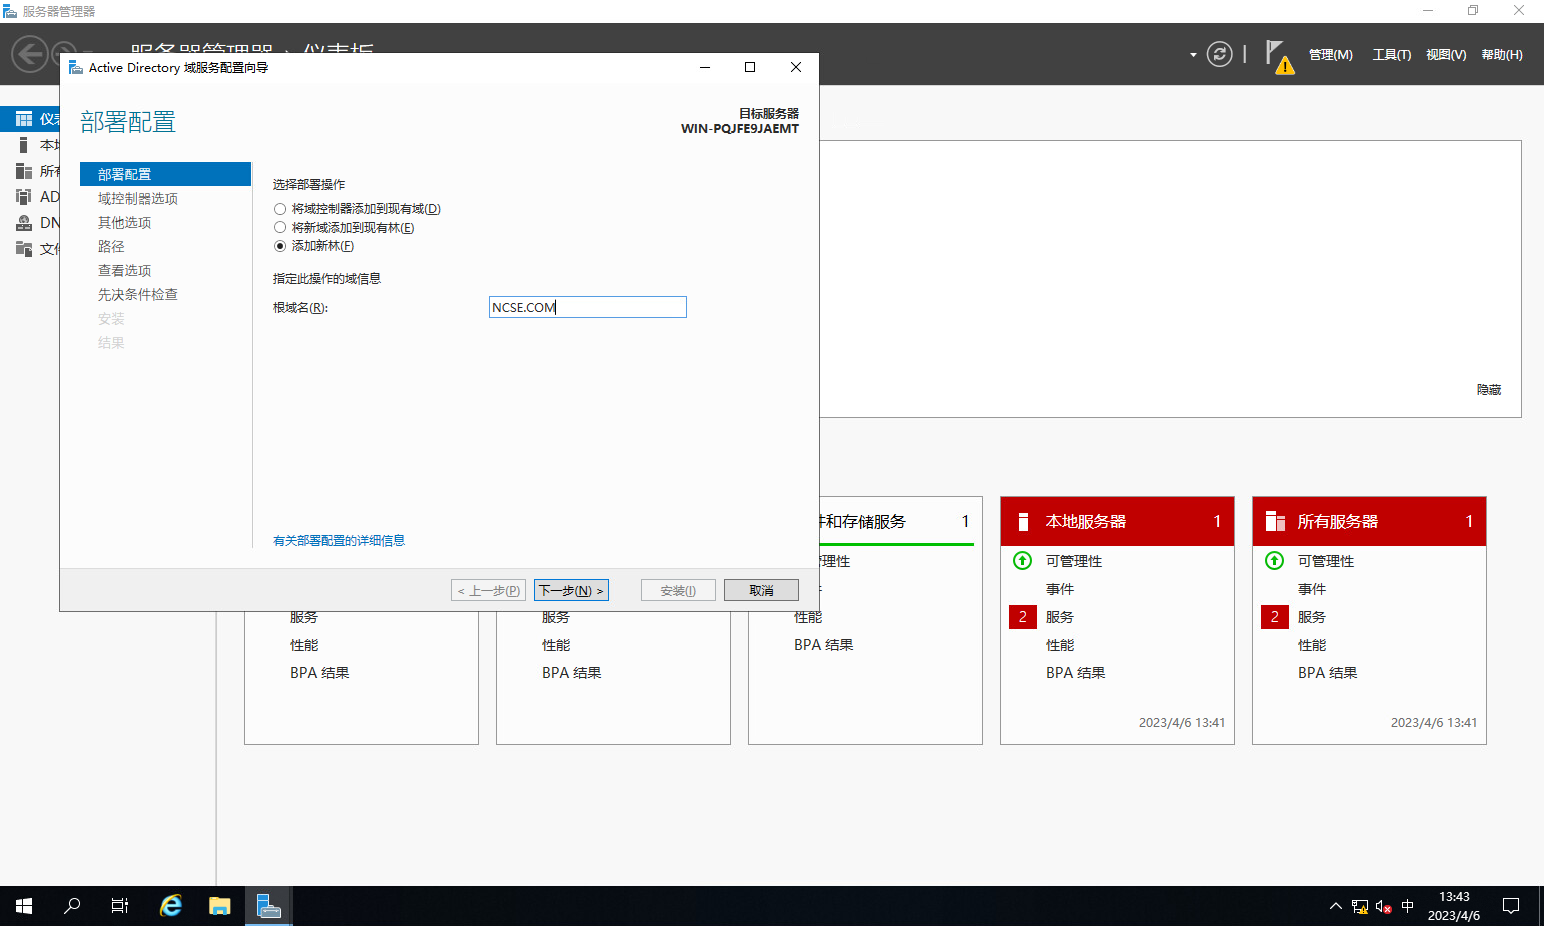Viewport: 1544px width, 926px height.
Task: Click the 下一步(N) button
Action: pyautogui.click(x=571, y=591)
